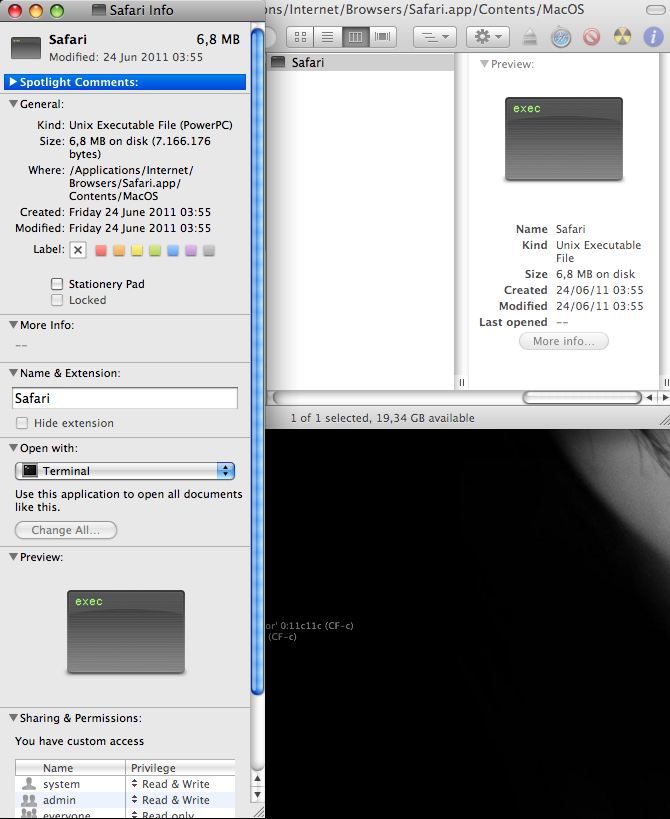670x819 pixels.
Task: Open the Action gear menu in Finder
Action: click(x=488, y=37)
